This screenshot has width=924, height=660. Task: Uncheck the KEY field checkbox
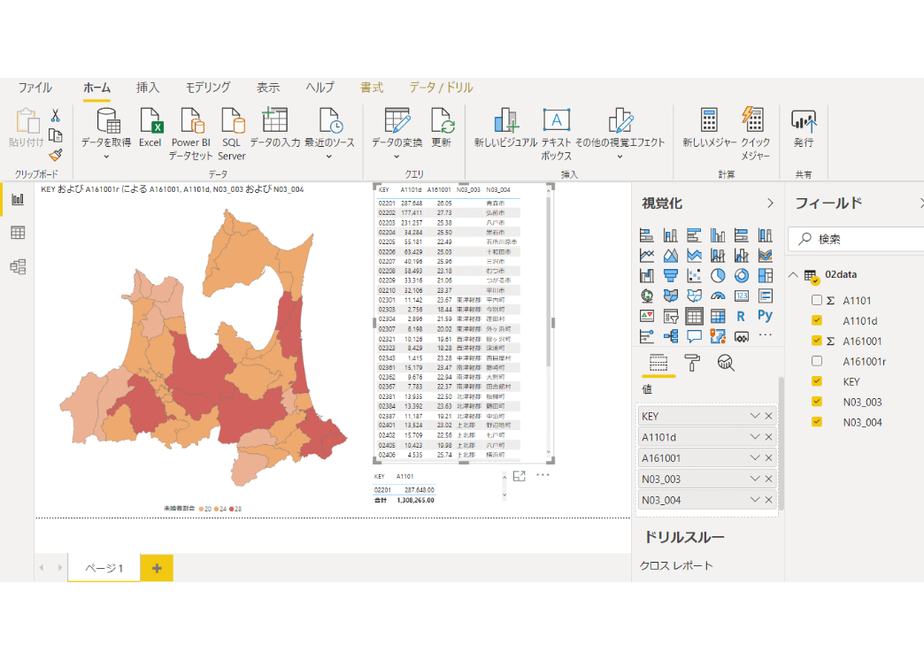point(817,381)
